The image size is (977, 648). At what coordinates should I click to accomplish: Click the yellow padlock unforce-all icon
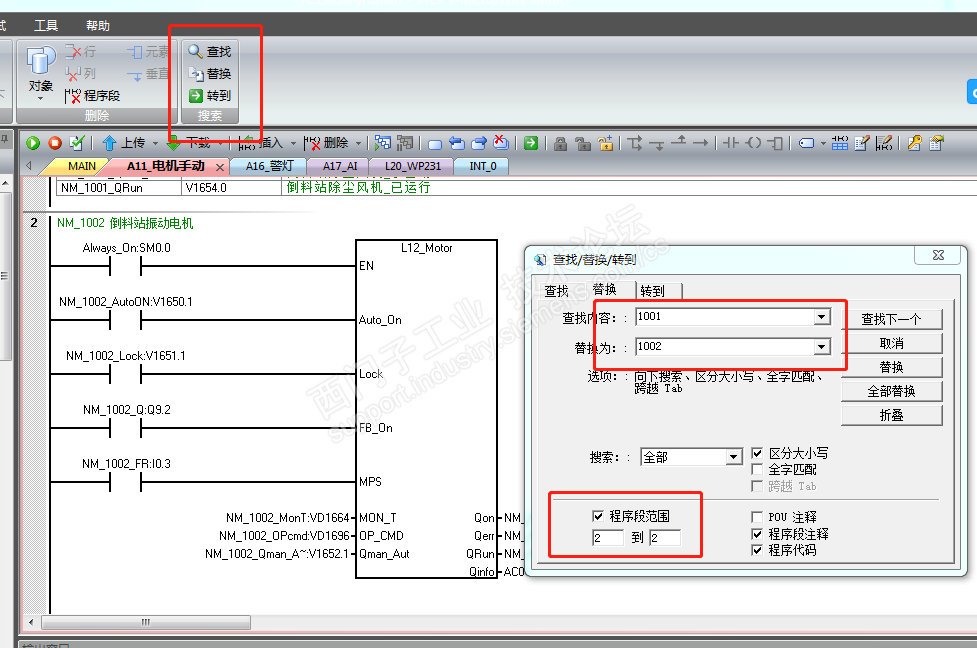tap(606, 143)
